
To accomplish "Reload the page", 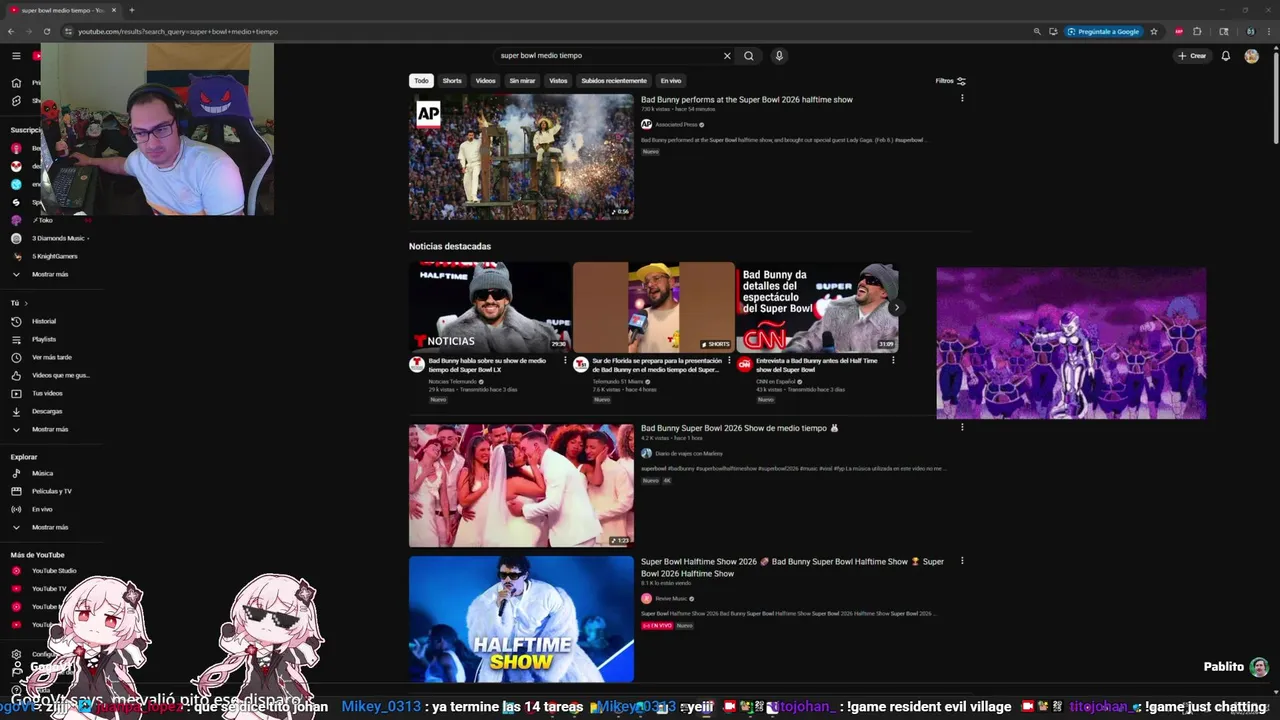I will click(46, 31).
